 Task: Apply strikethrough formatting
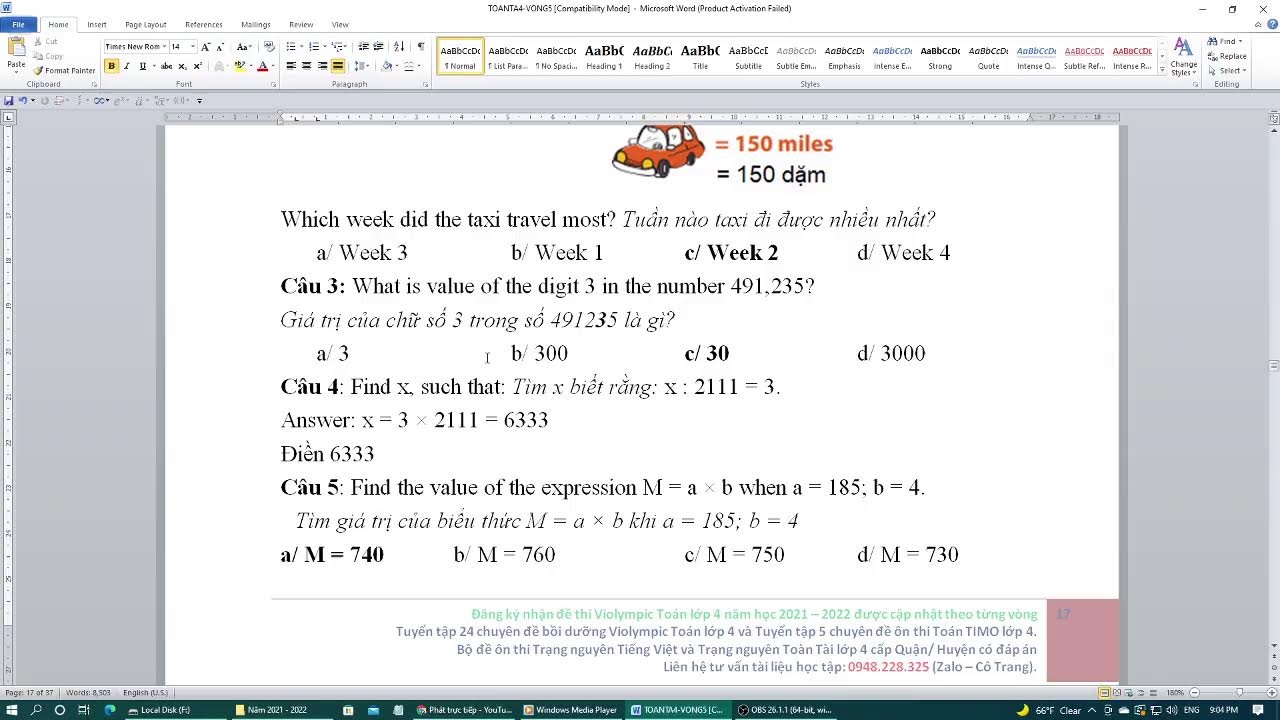pos(166,66)
